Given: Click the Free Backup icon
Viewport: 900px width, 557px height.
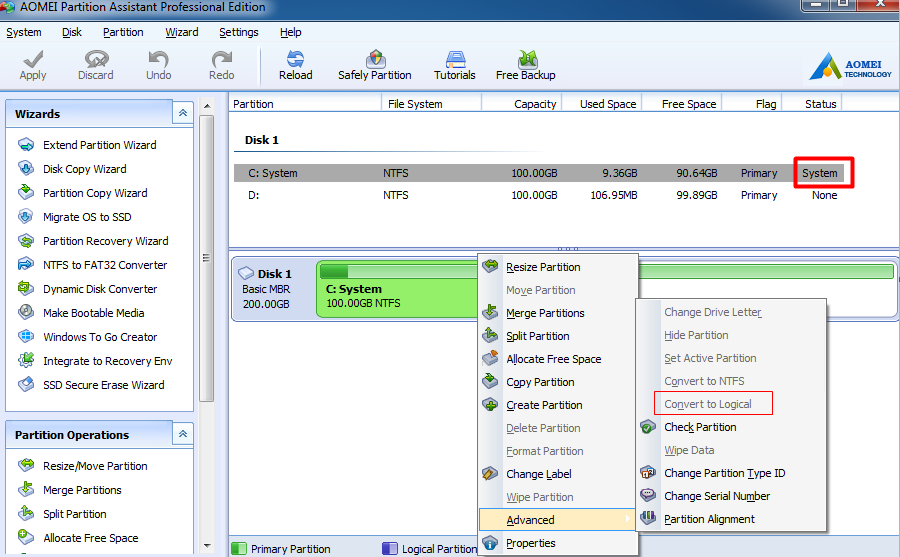Looking at the screenshot, I should [x=527, y=59].
